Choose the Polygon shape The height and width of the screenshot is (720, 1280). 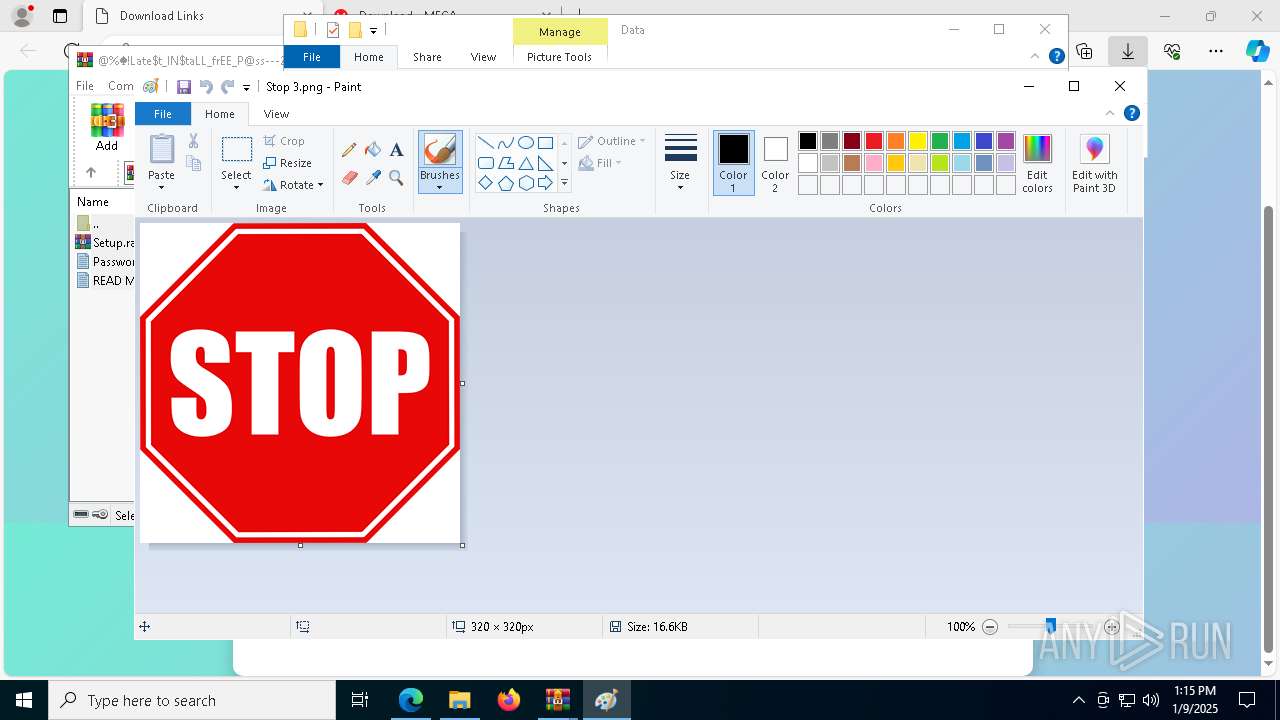point(505,163)
